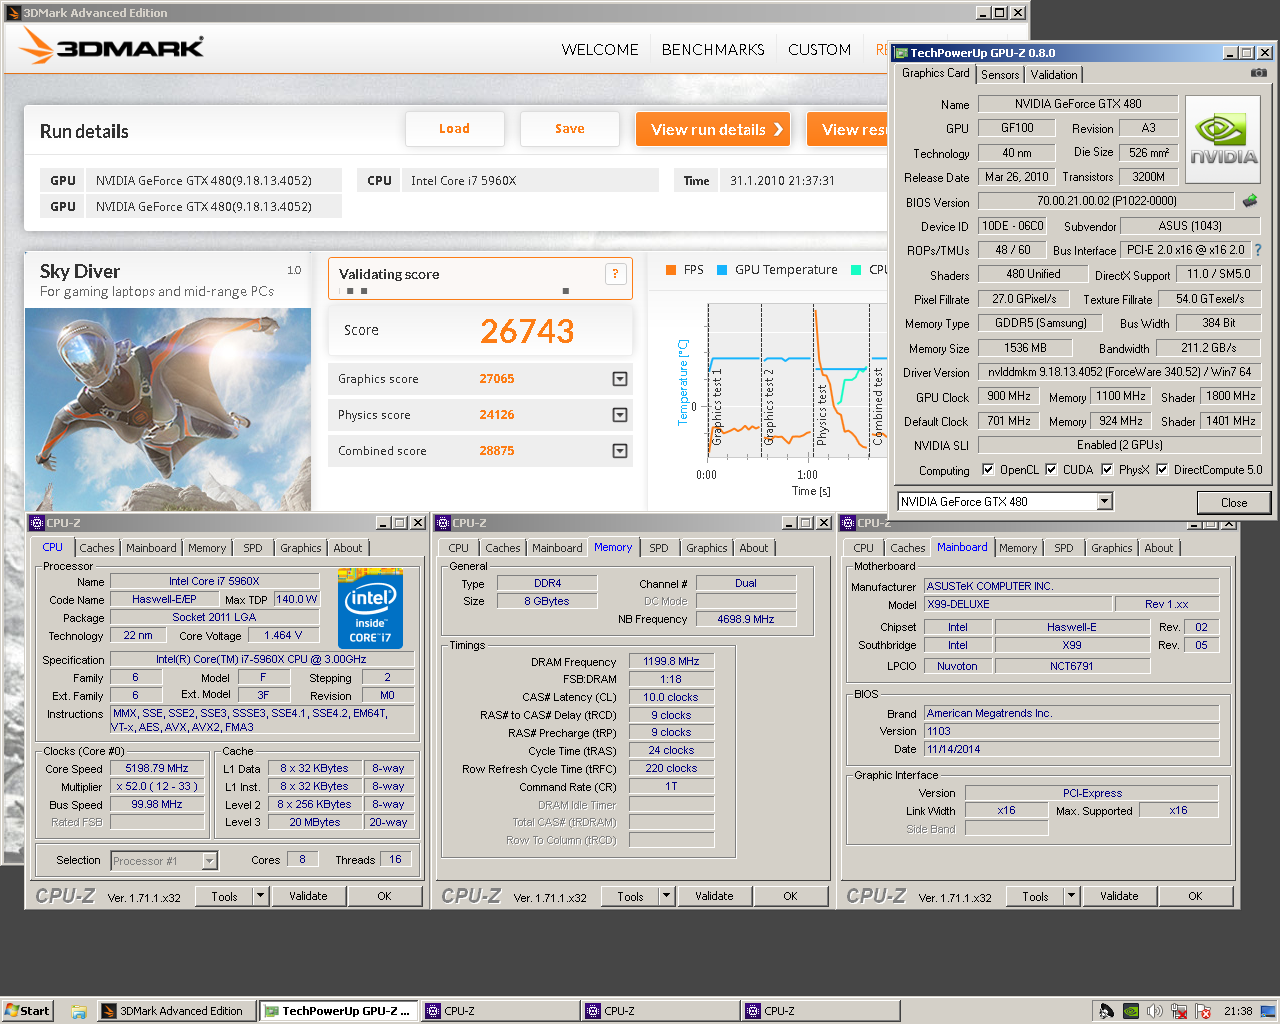Click the DRAM Frequency value 1199.8 MHz
Screen dimensions: 1280x1024
click(671, 661)
